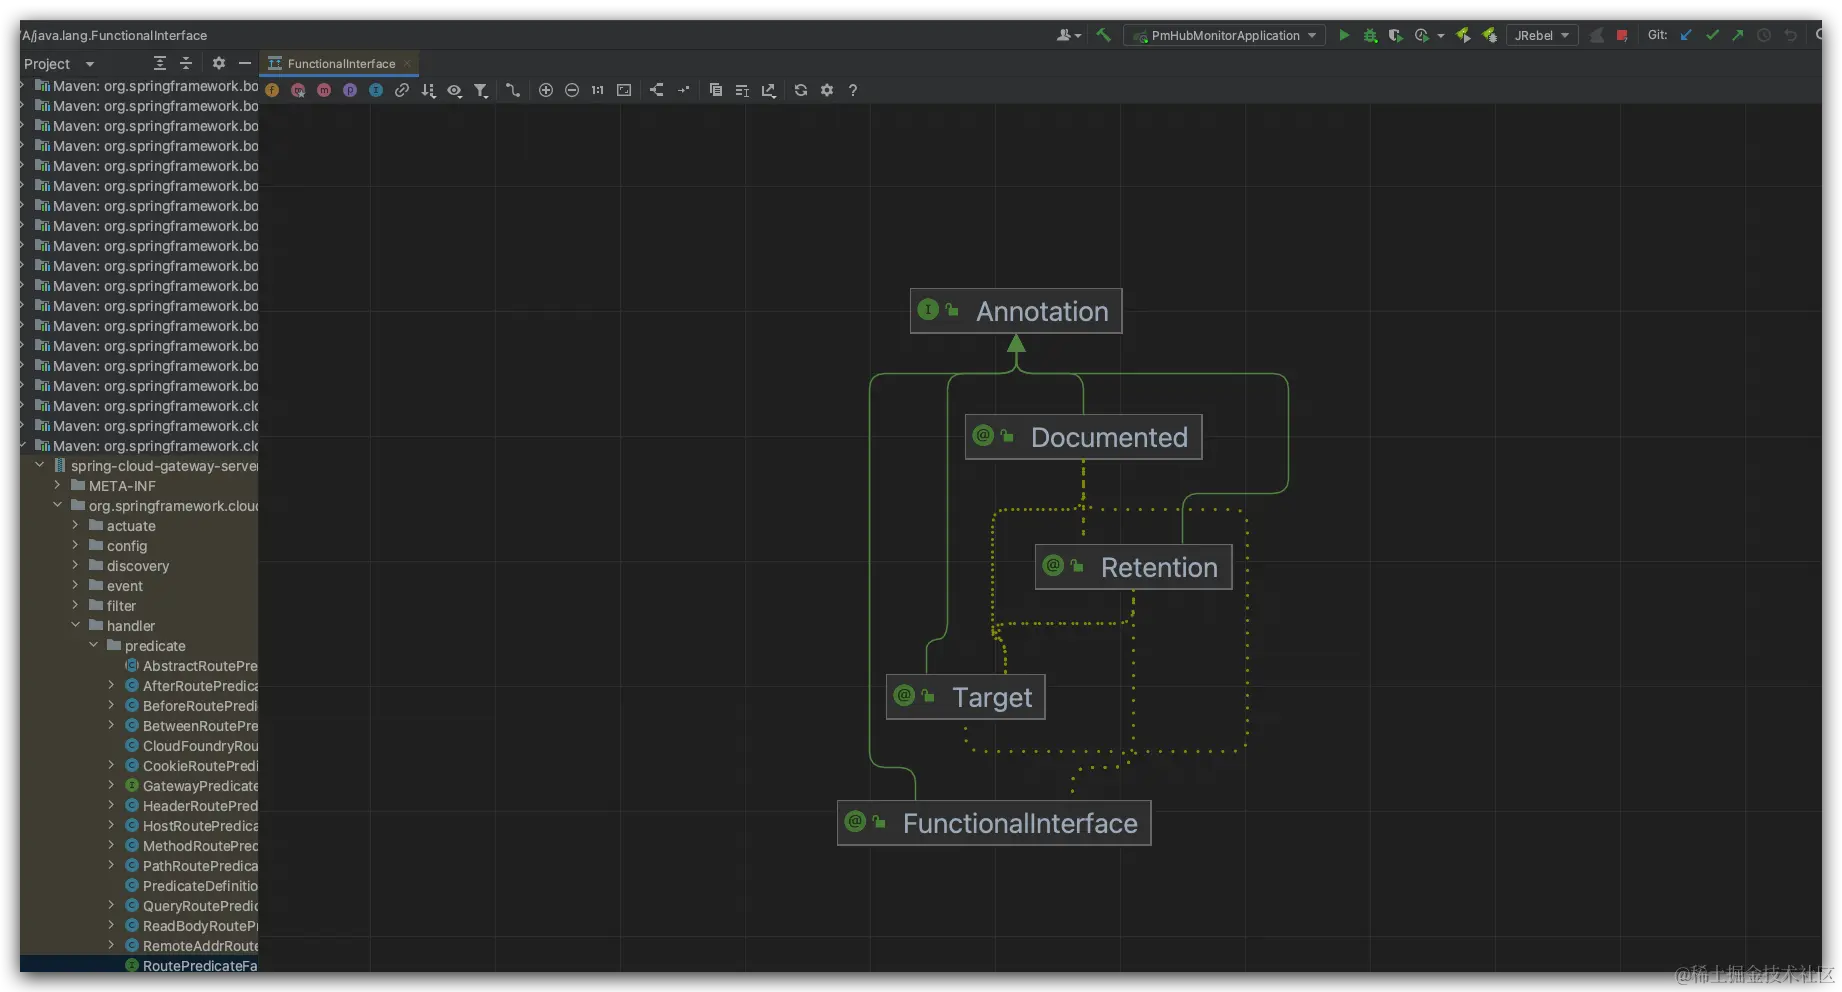
Task: Reset diagram zoom to 1:1 actual size
Action: coord(597,90)
